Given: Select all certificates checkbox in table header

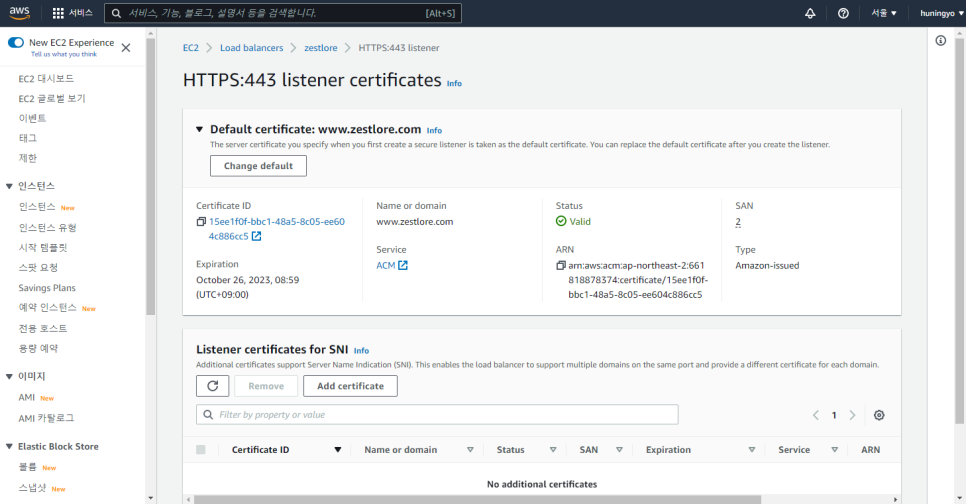Looking at the screenshot, I should [x=201, y=450].
